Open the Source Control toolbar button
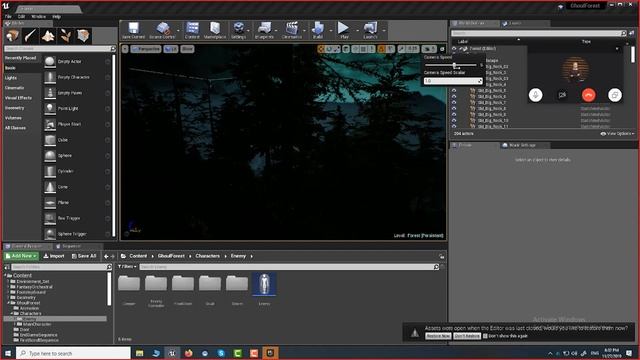The image size is (640, 360). tap(162, 30)
